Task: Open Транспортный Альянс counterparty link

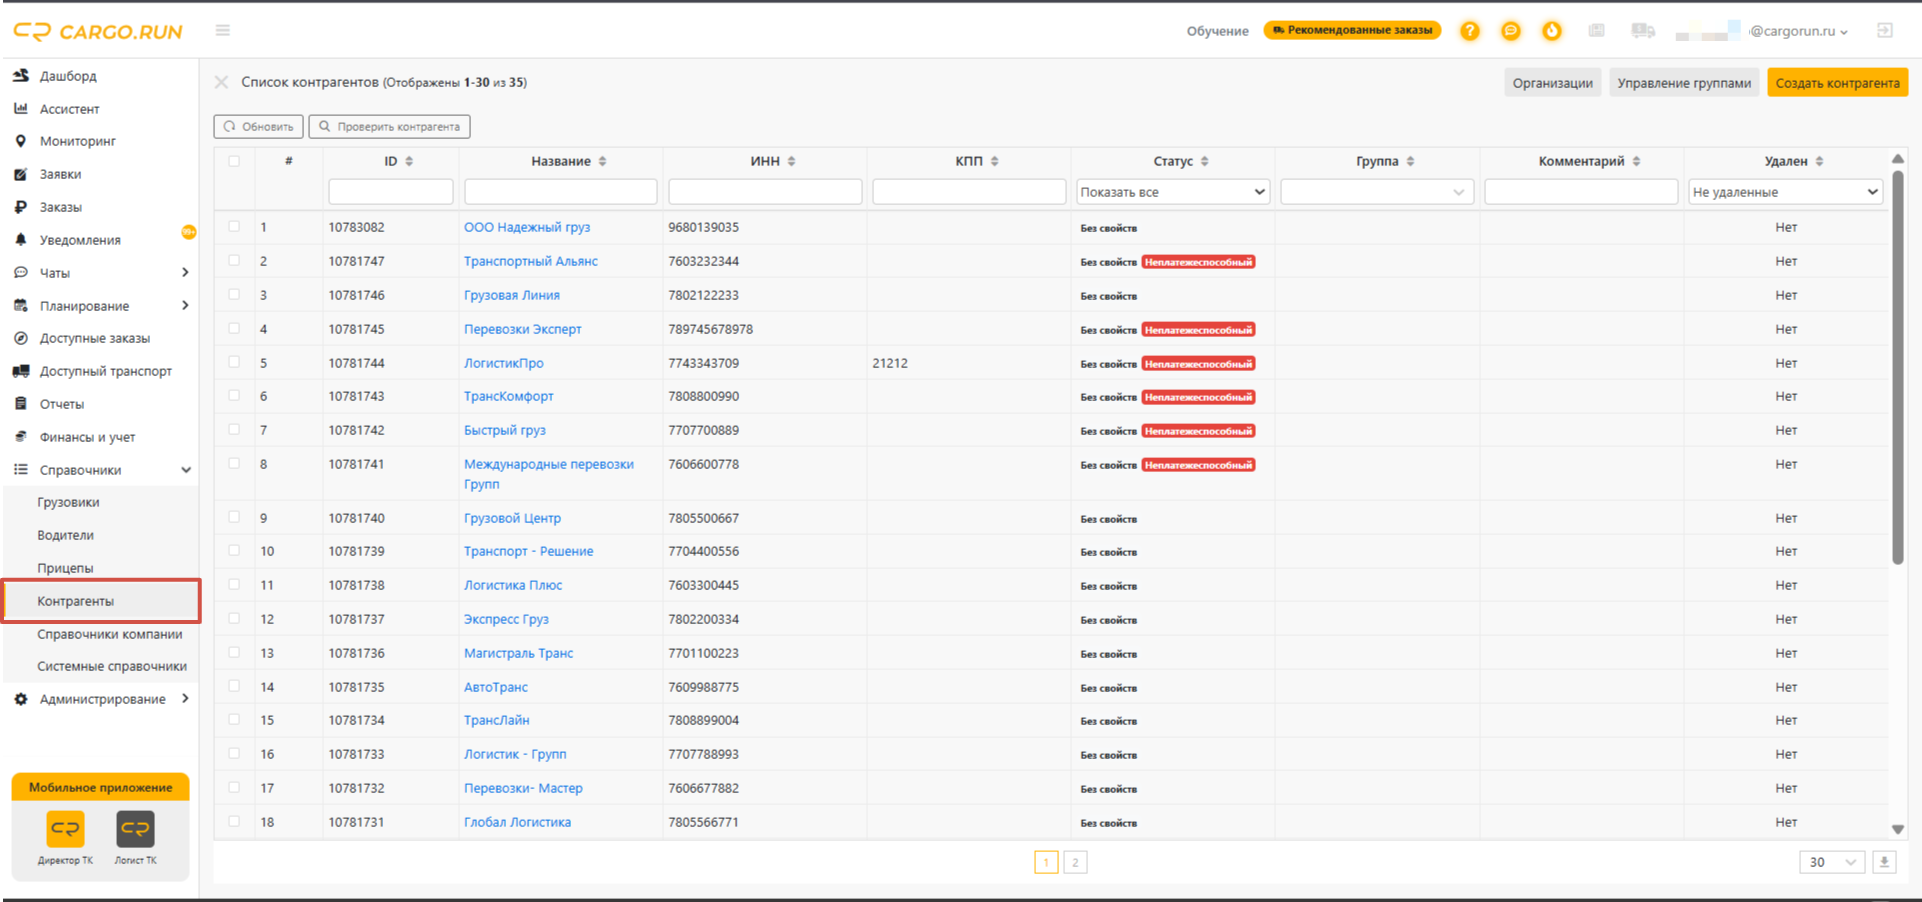Action: coord(530,261)
